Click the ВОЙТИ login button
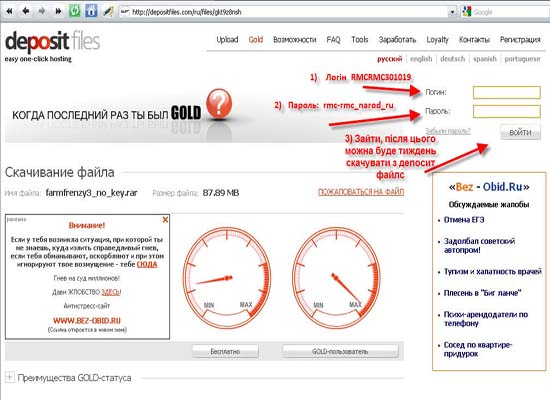 tap(520, 132)
